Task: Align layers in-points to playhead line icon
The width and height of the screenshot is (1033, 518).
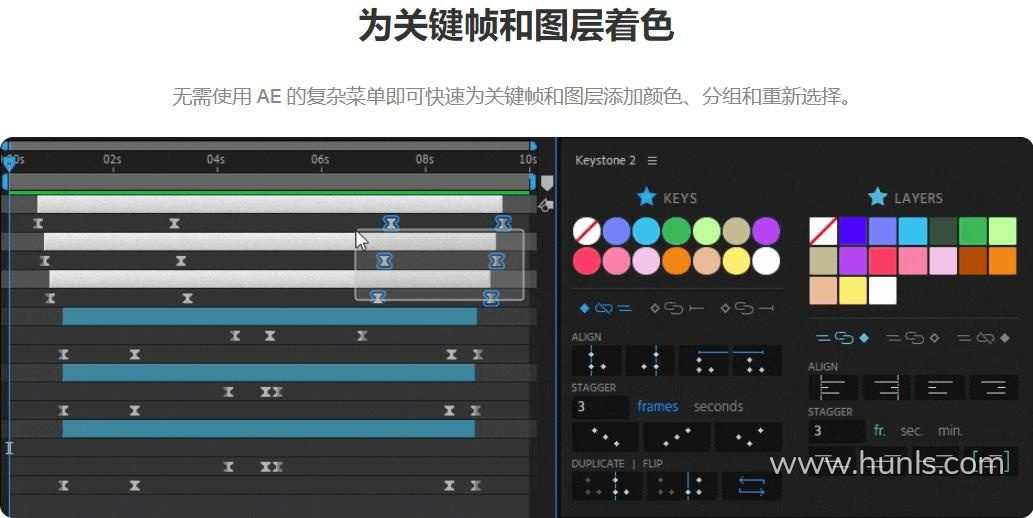Action: (833, 388)
